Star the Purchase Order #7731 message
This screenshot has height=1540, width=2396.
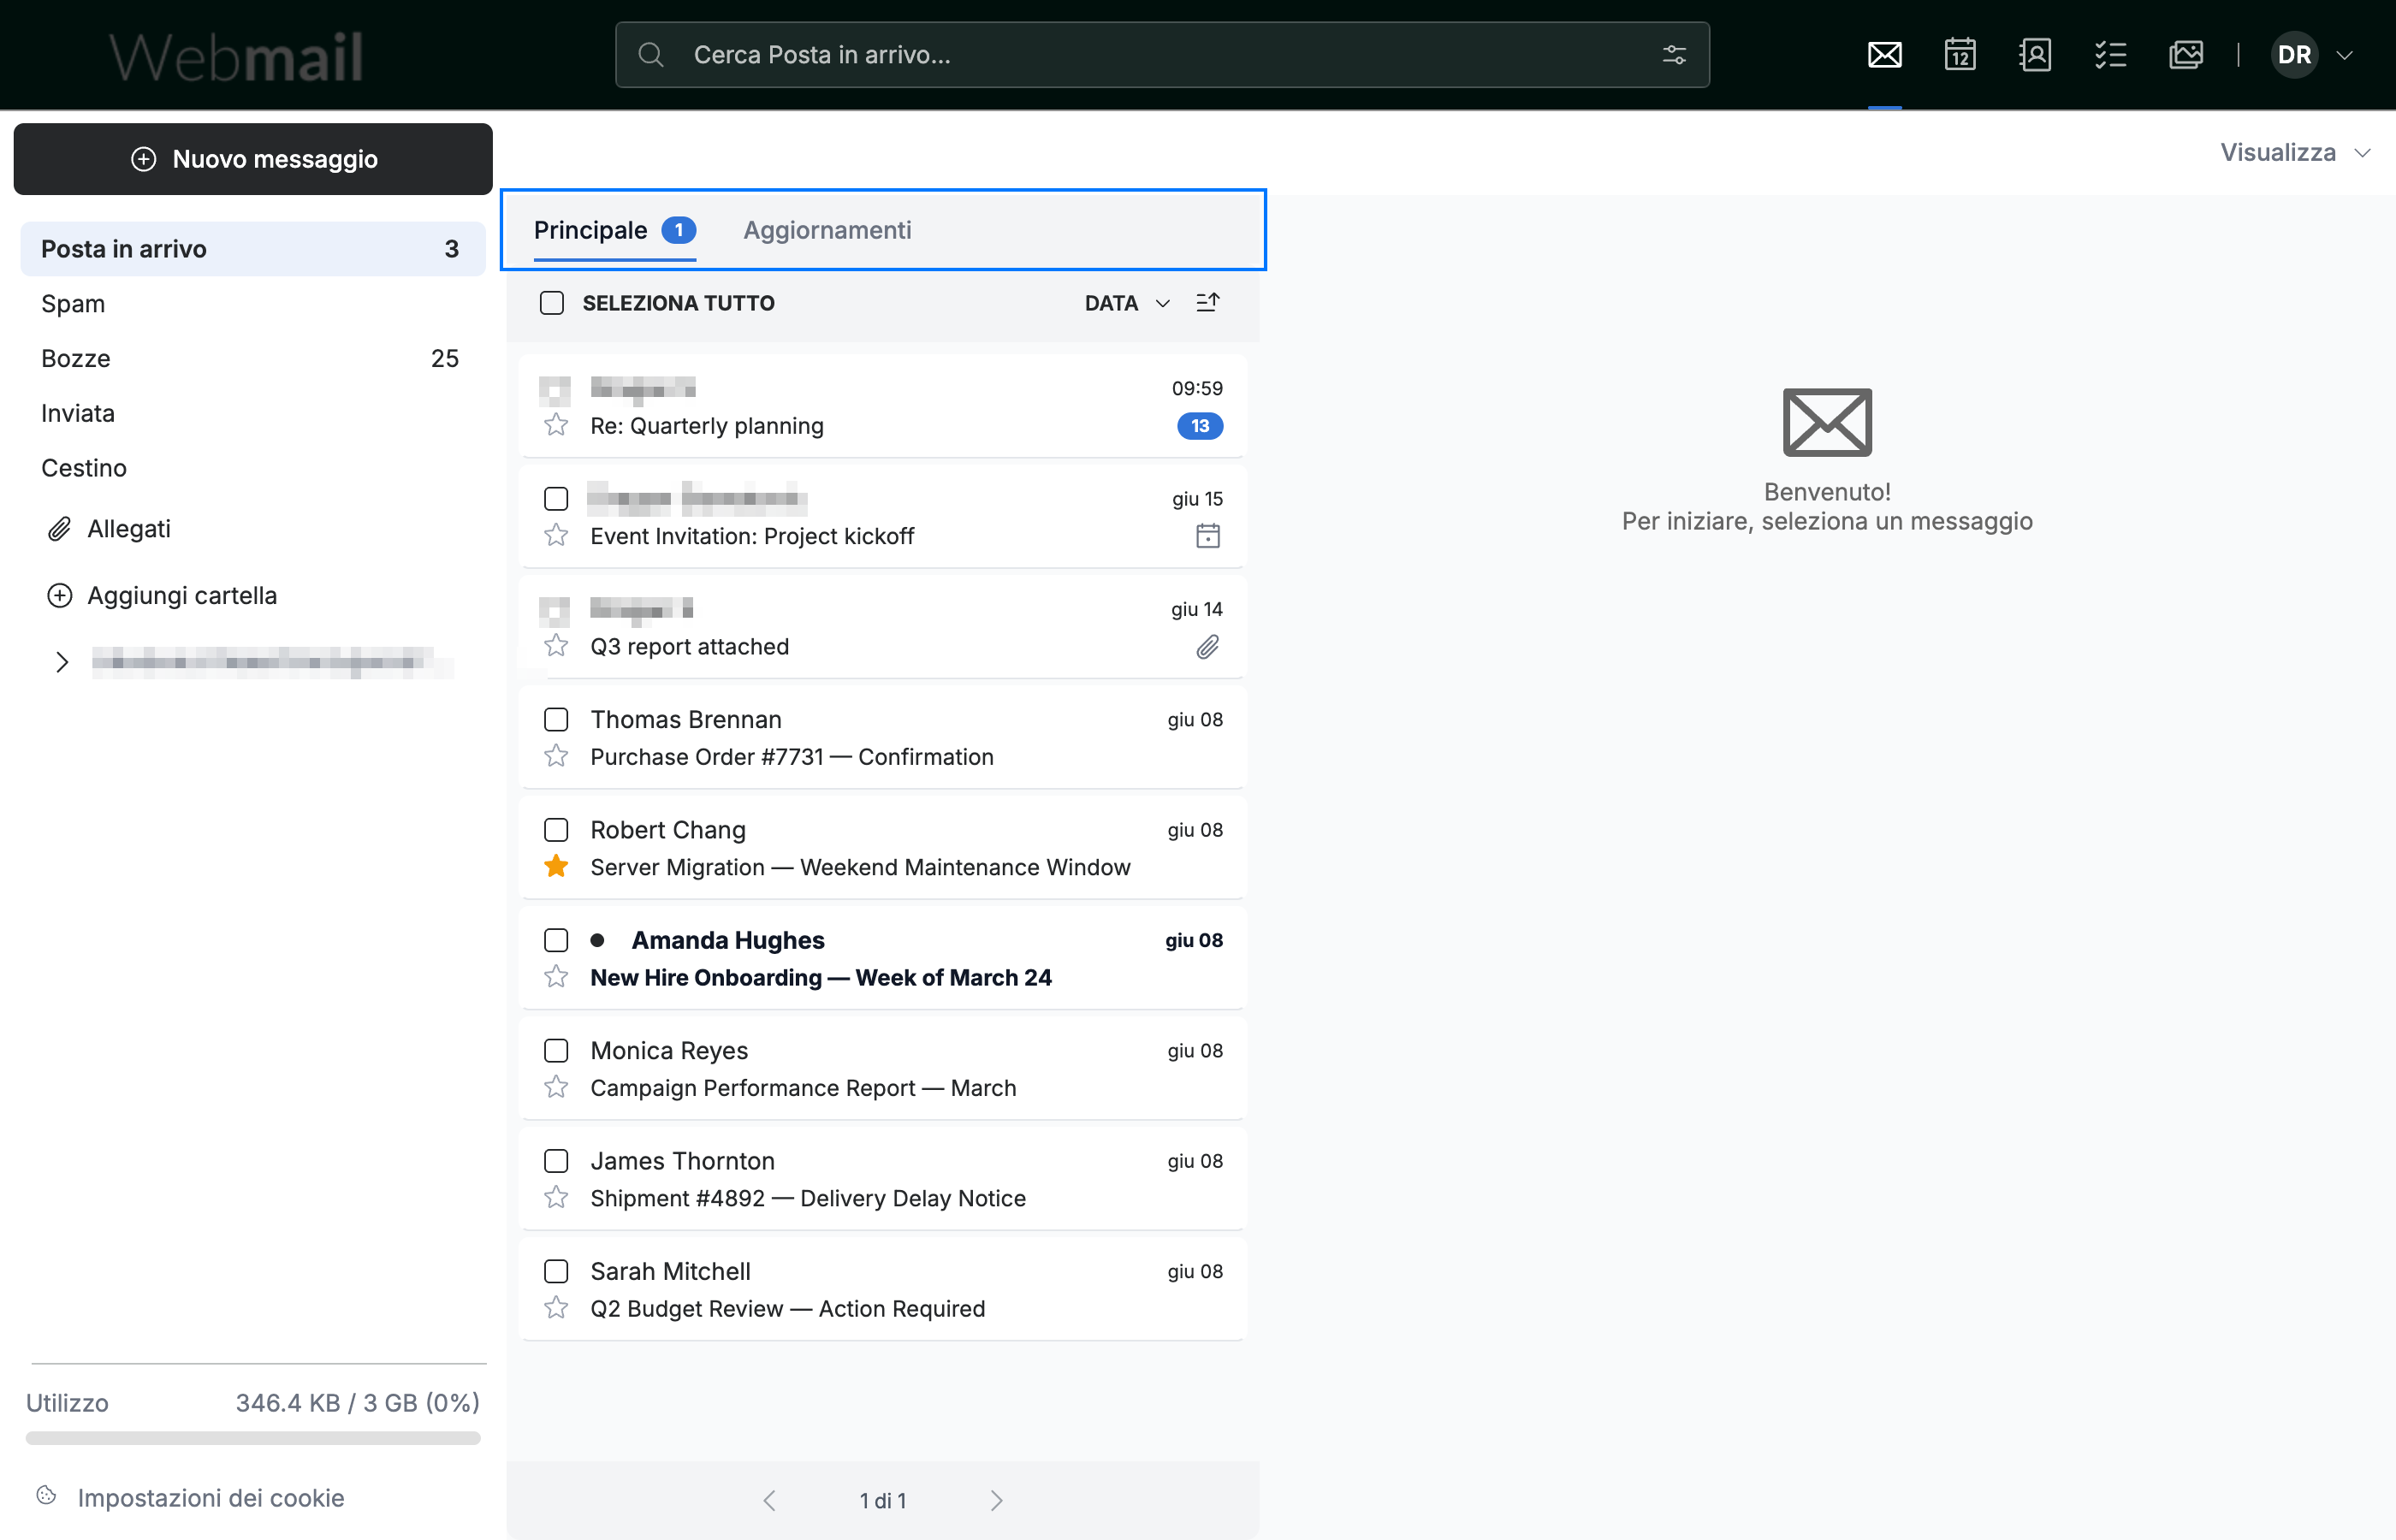point(556,756)
